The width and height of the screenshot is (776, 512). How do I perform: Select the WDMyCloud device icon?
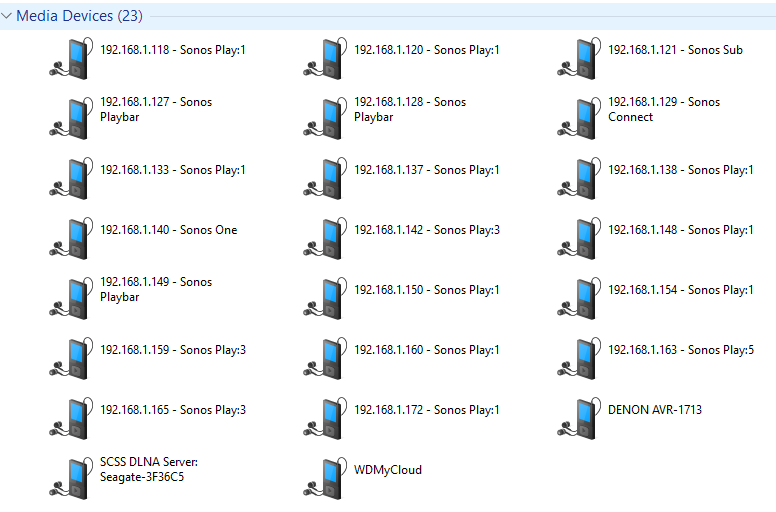[x=325, y=478]
